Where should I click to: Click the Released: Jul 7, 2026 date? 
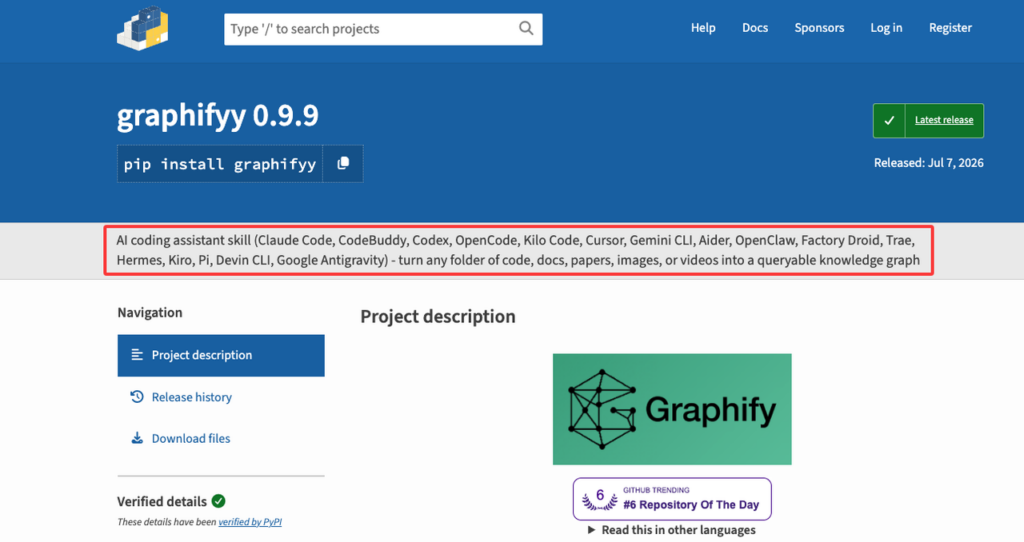929,163
